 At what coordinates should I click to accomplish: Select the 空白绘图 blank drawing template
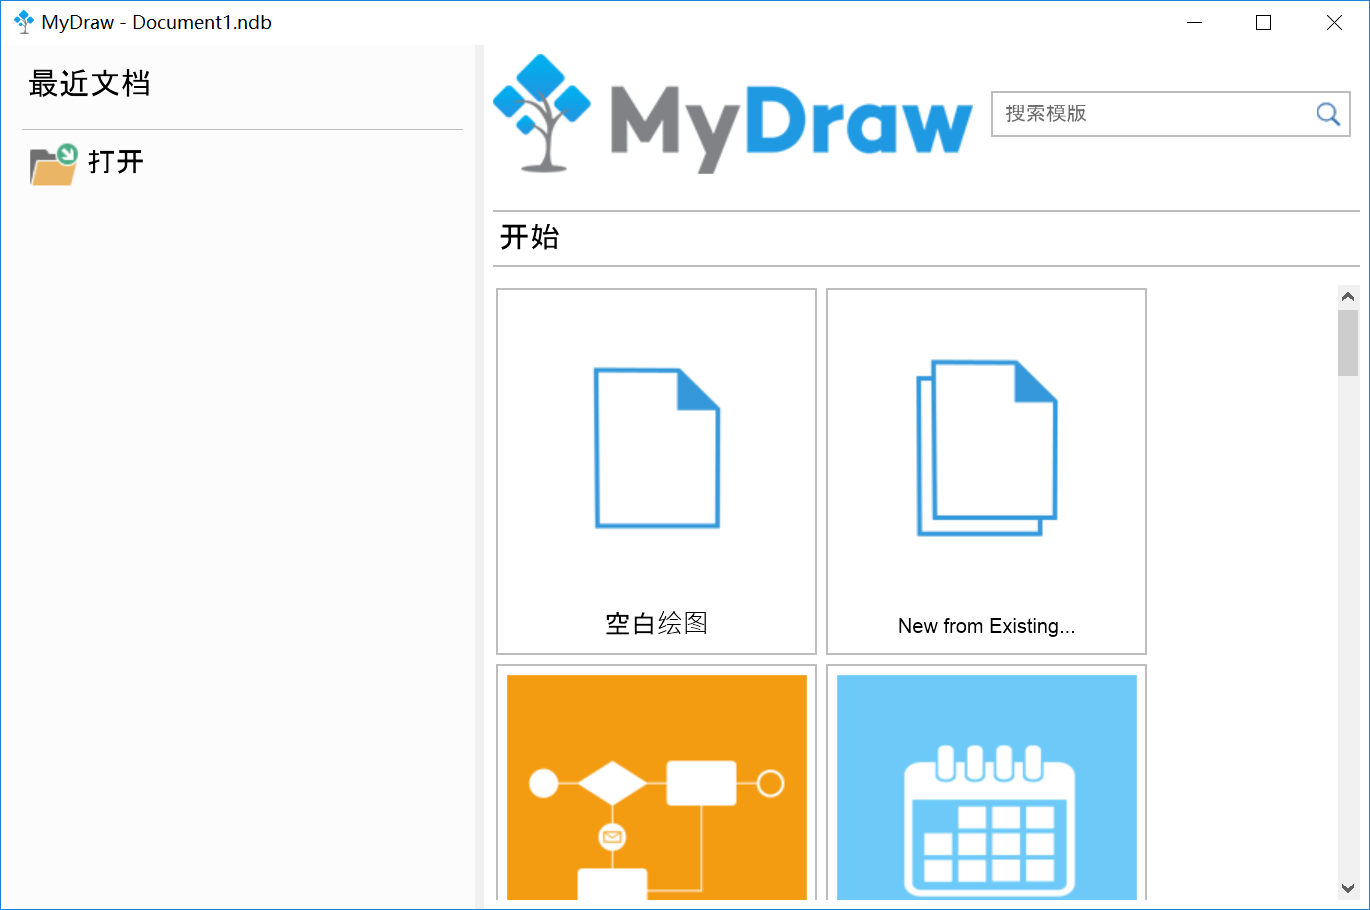(x=656, y=472)
